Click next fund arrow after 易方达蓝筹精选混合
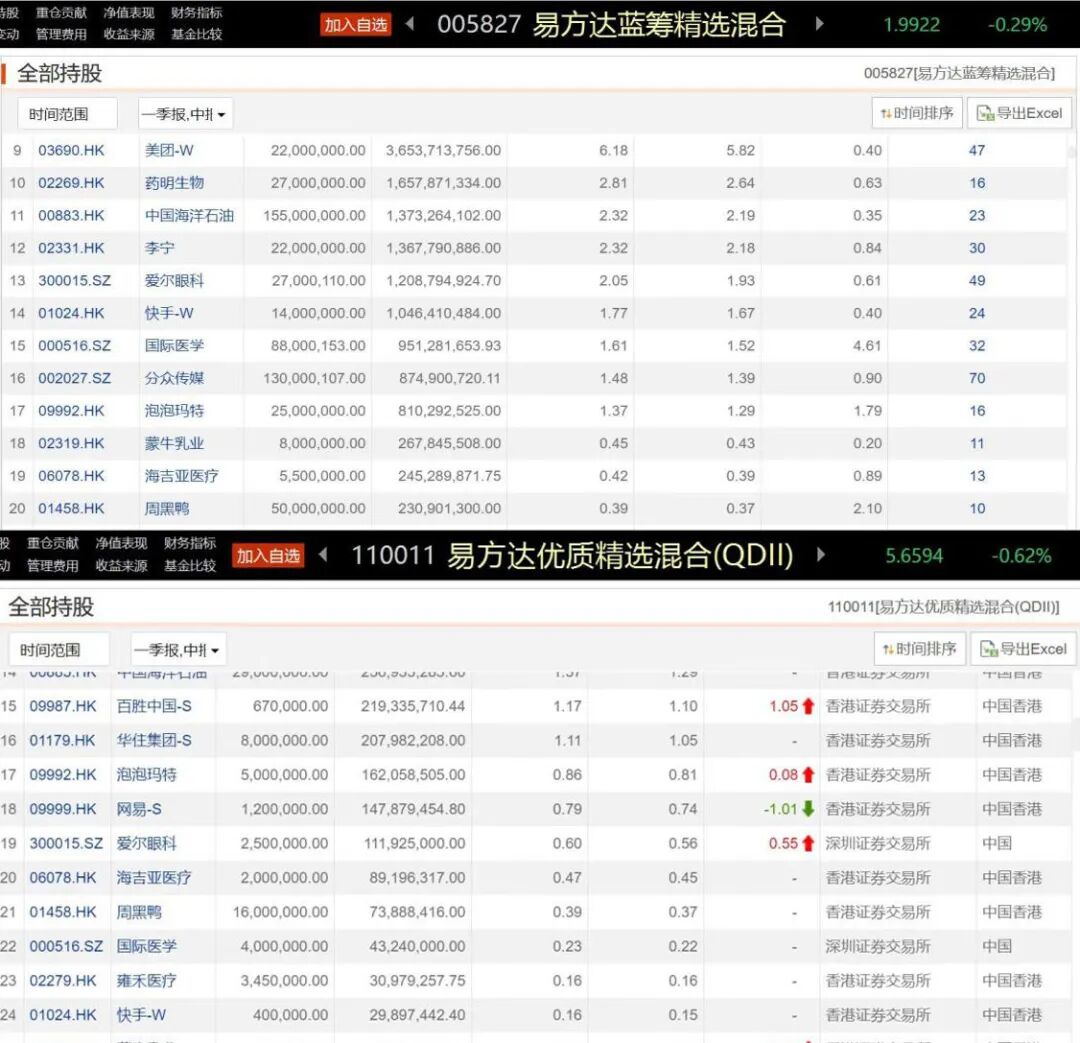 (x=820, y=24)
